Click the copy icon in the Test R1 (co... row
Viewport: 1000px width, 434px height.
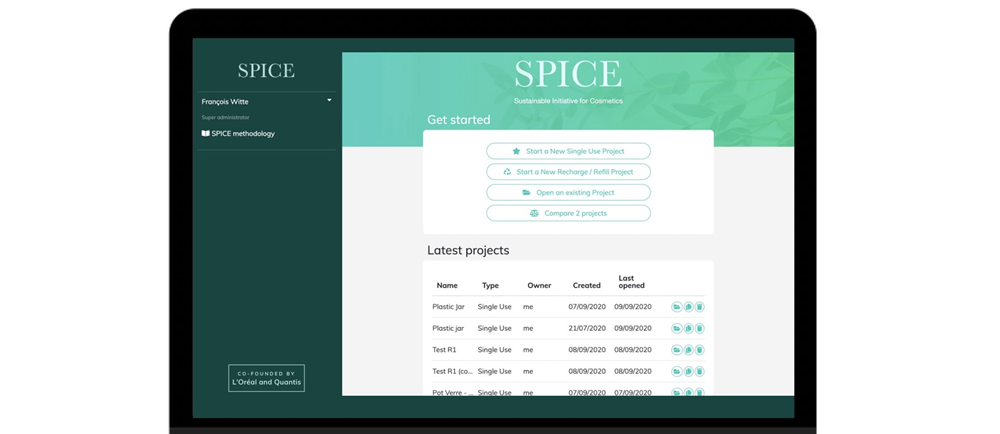pyautogui.click(x=688, y=372)
